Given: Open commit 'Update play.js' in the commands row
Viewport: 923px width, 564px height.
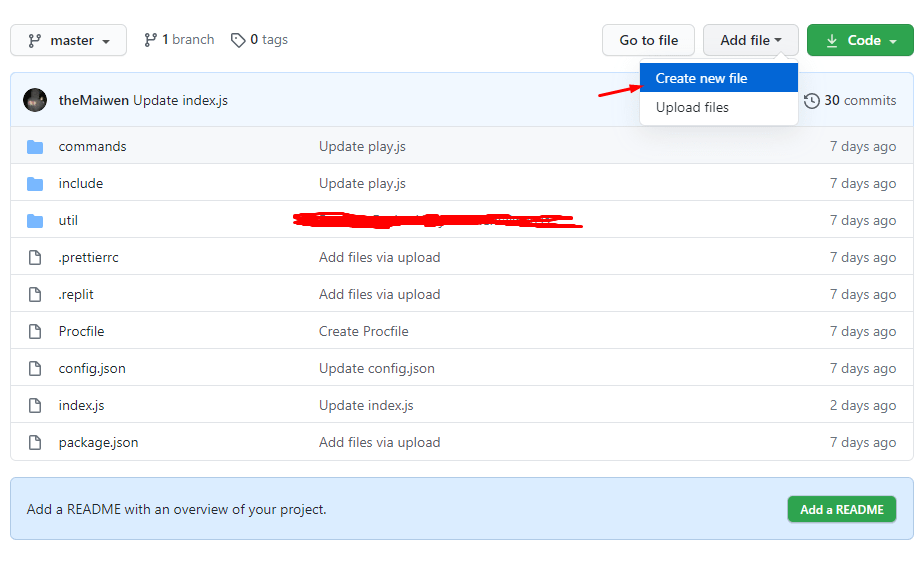Looking at the screenshot, I should (362, 146).
